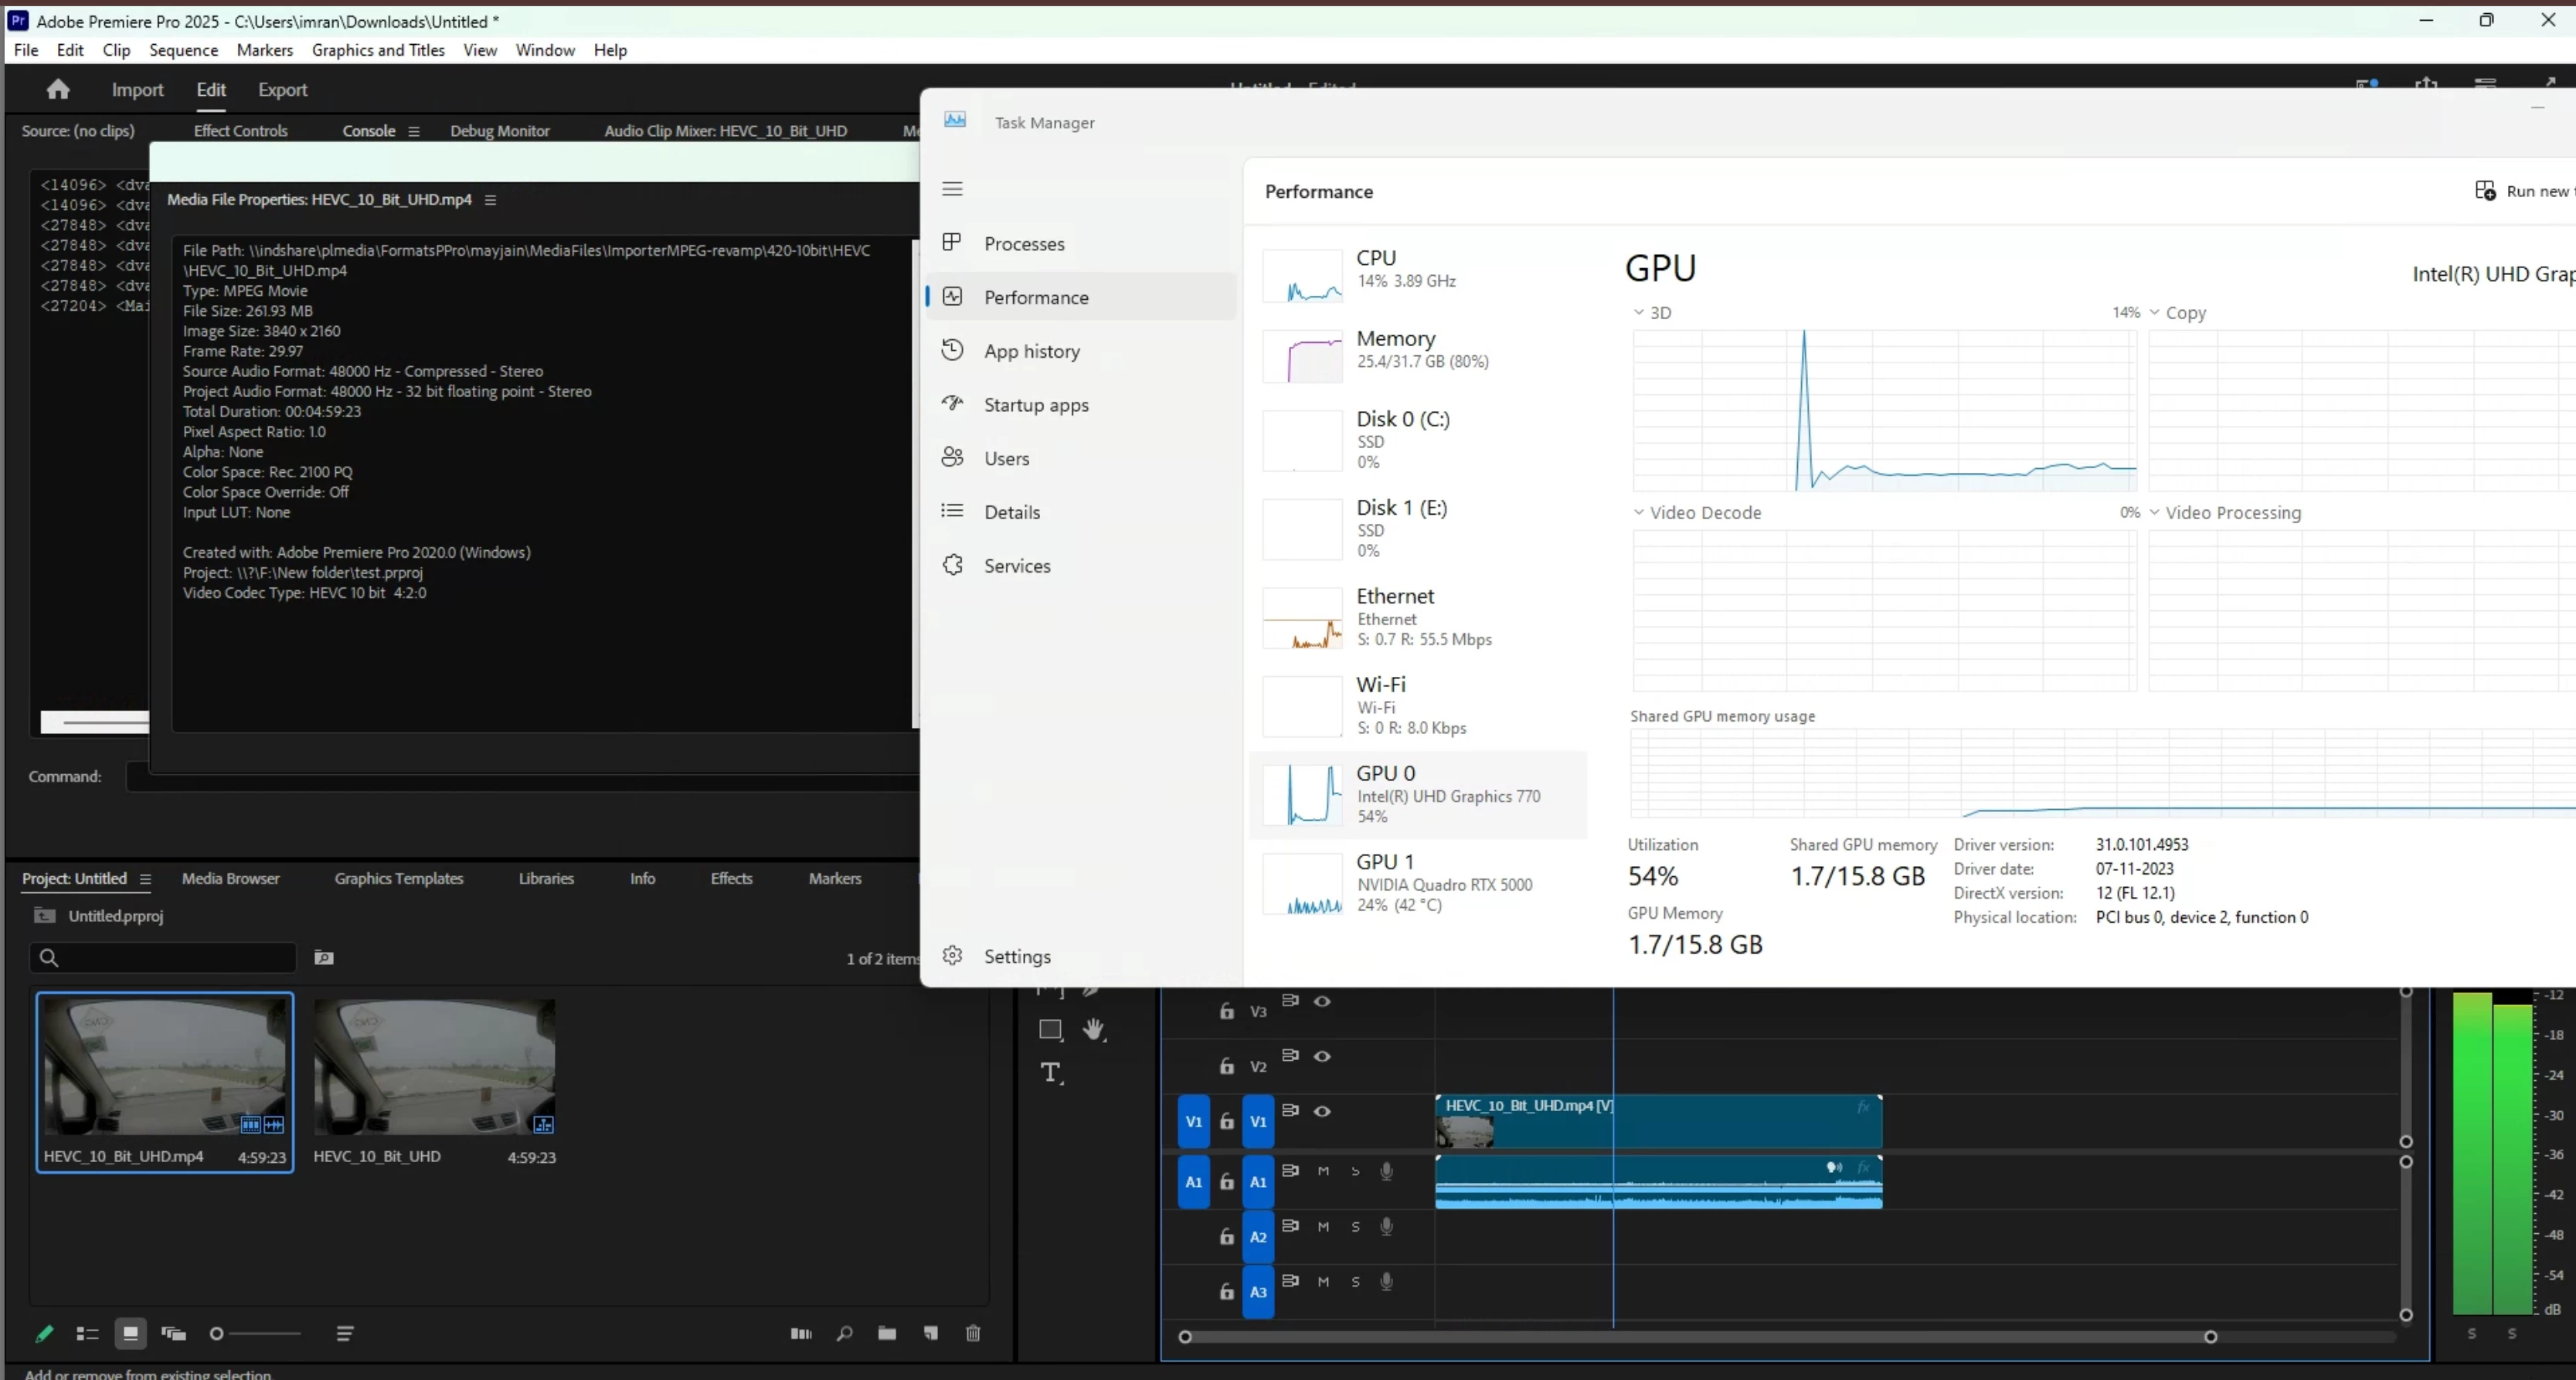Select the Type tool

point(1050,1073)
